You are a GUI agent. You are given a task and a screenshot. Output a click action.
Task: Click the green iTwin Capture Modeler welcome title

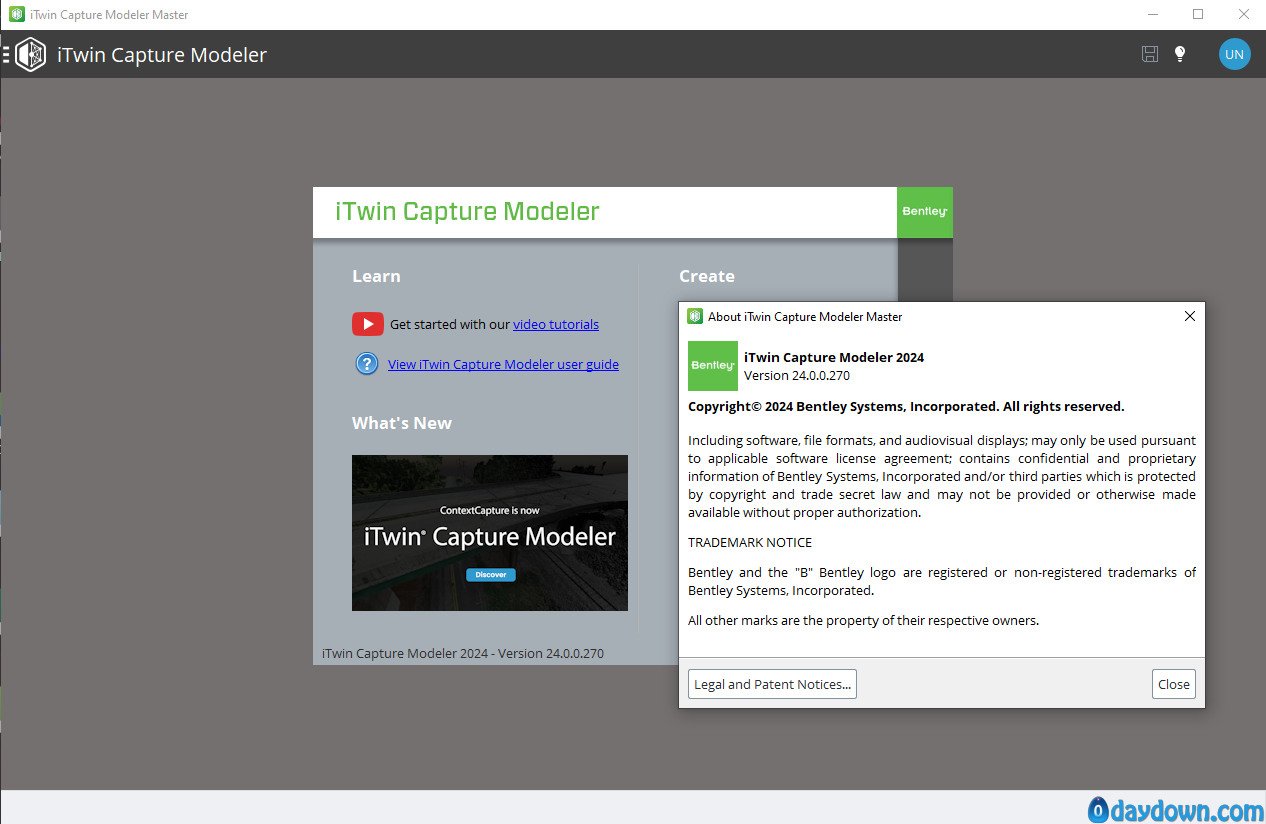tap(467, 211)
